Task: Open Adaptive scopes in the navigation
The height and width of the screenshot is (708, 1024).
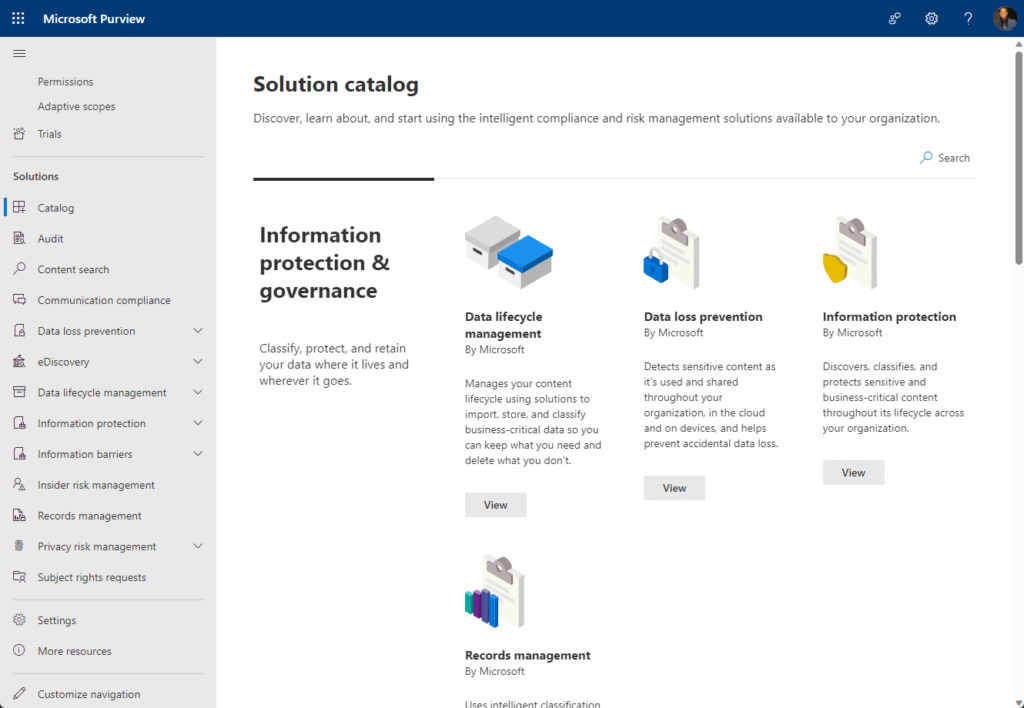Action: [x=76, y=106]
